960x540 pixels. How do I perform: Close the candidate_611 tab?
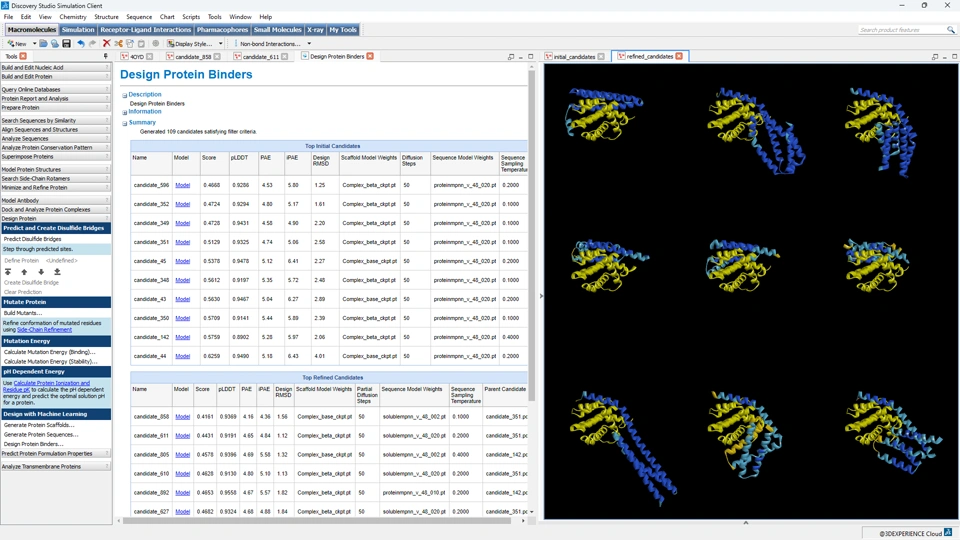pos(285,56)
